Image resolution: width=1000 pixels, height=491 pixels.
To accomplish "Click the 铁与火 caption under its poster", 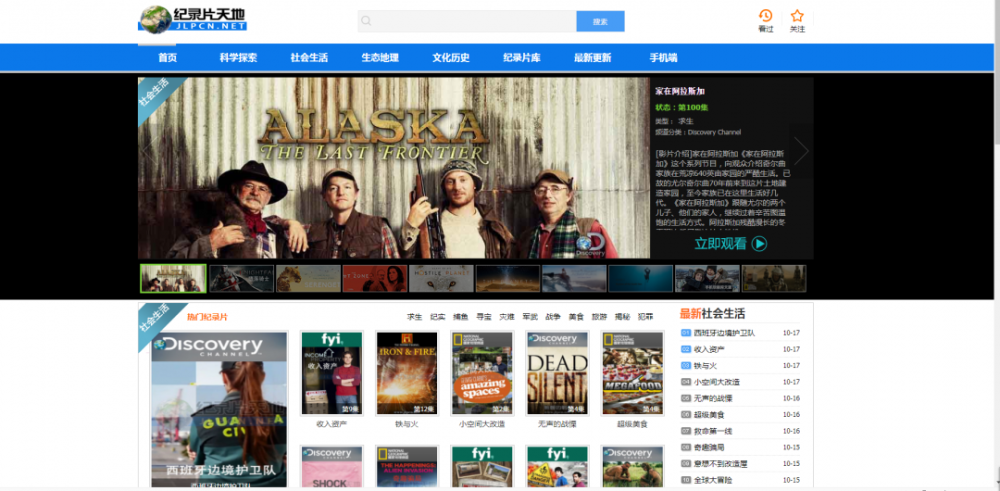I will [407, 424].
